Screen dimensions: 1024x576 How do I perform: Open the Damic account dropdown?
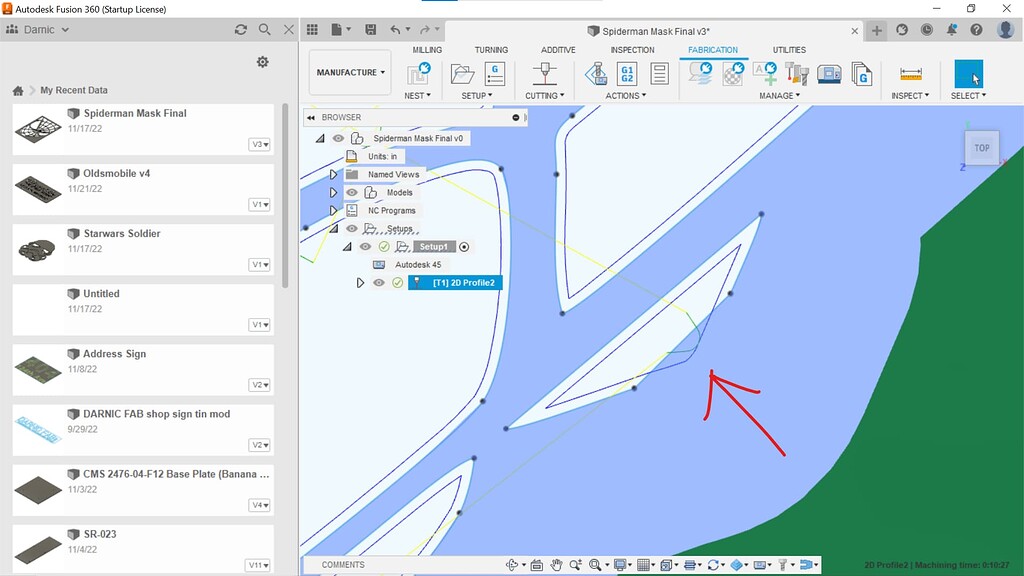(38, 29)
